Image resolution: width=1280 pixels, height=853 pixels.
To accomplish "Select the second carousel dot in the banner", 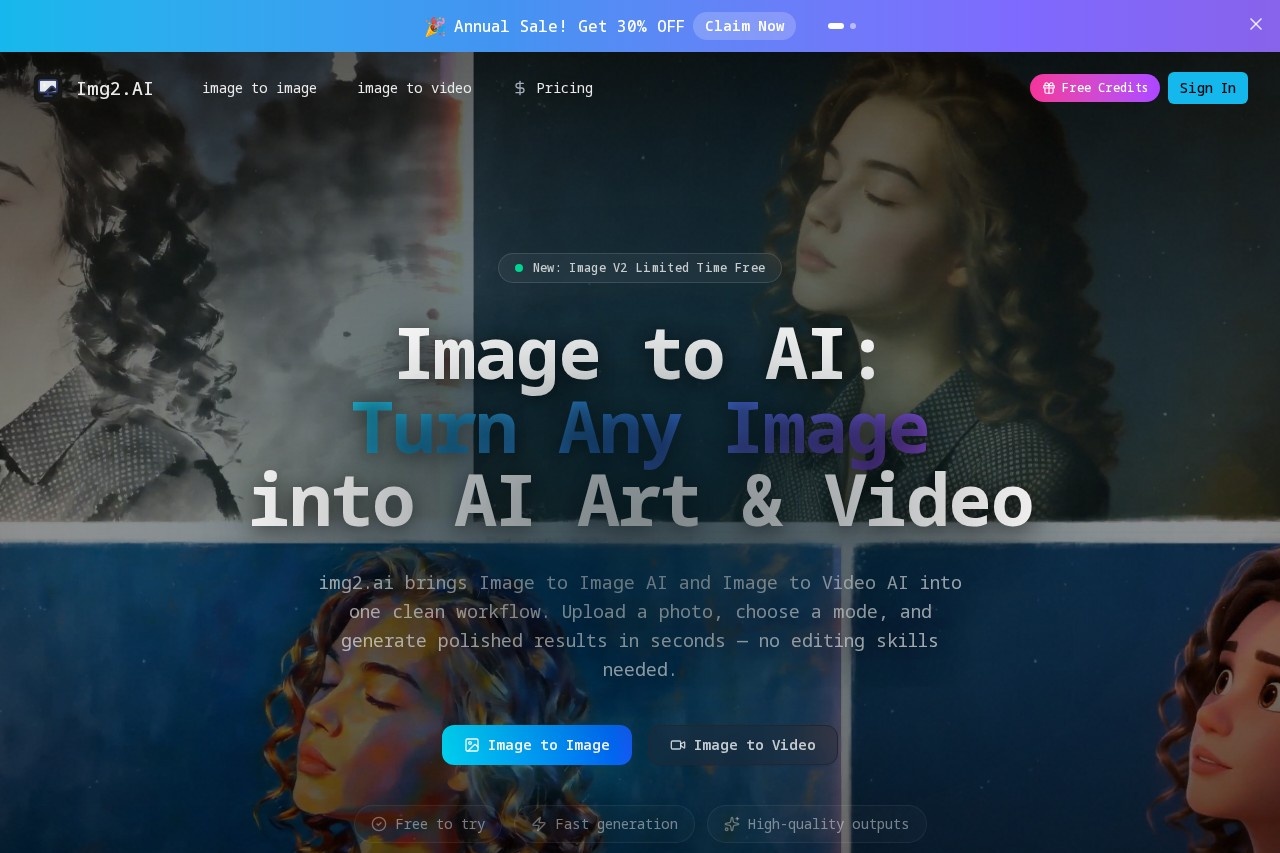I will point(853,26).
